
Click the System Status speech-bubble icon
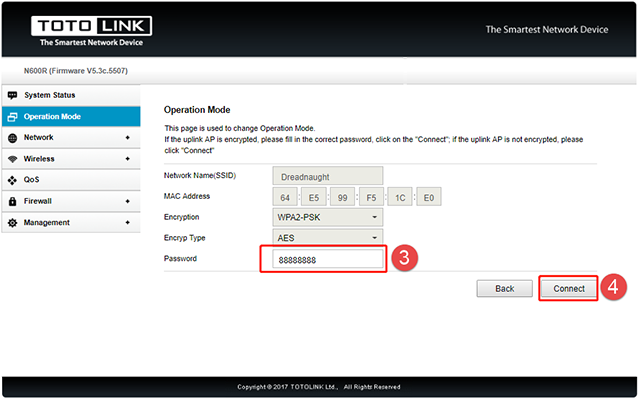pyautogui.click(x=13, y=95)
